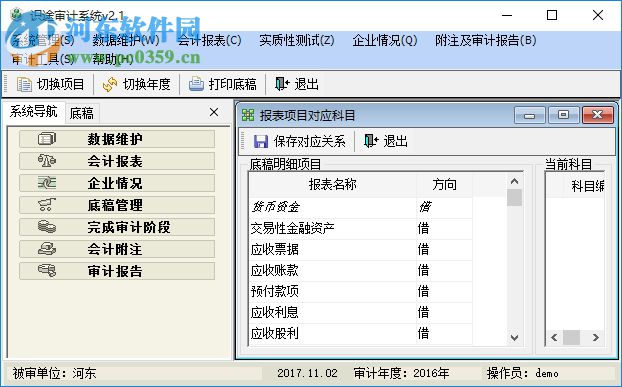Open the 会计附注 navigation section
Screen dimensions: 622x387
(117, 249)
